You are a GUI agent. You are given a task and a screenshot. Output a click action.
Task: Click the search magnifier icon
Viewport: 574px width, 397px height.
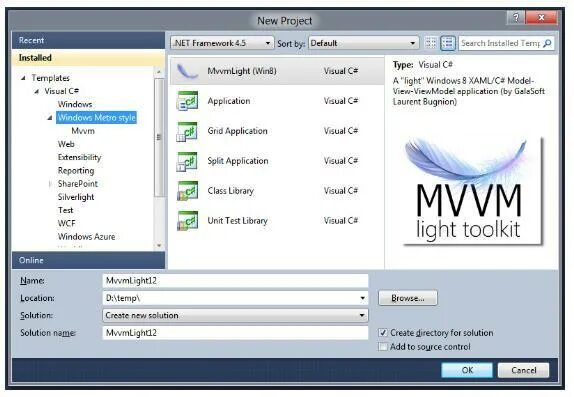(x=547, y=43)
